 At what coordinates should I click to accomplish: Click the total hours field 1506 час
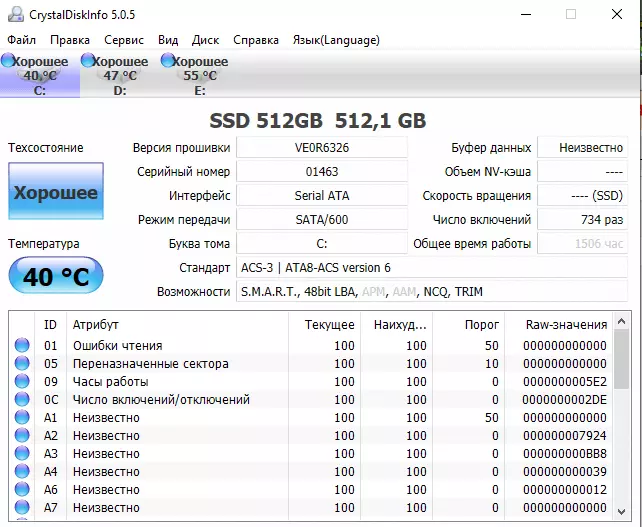(x=582, y=244)
